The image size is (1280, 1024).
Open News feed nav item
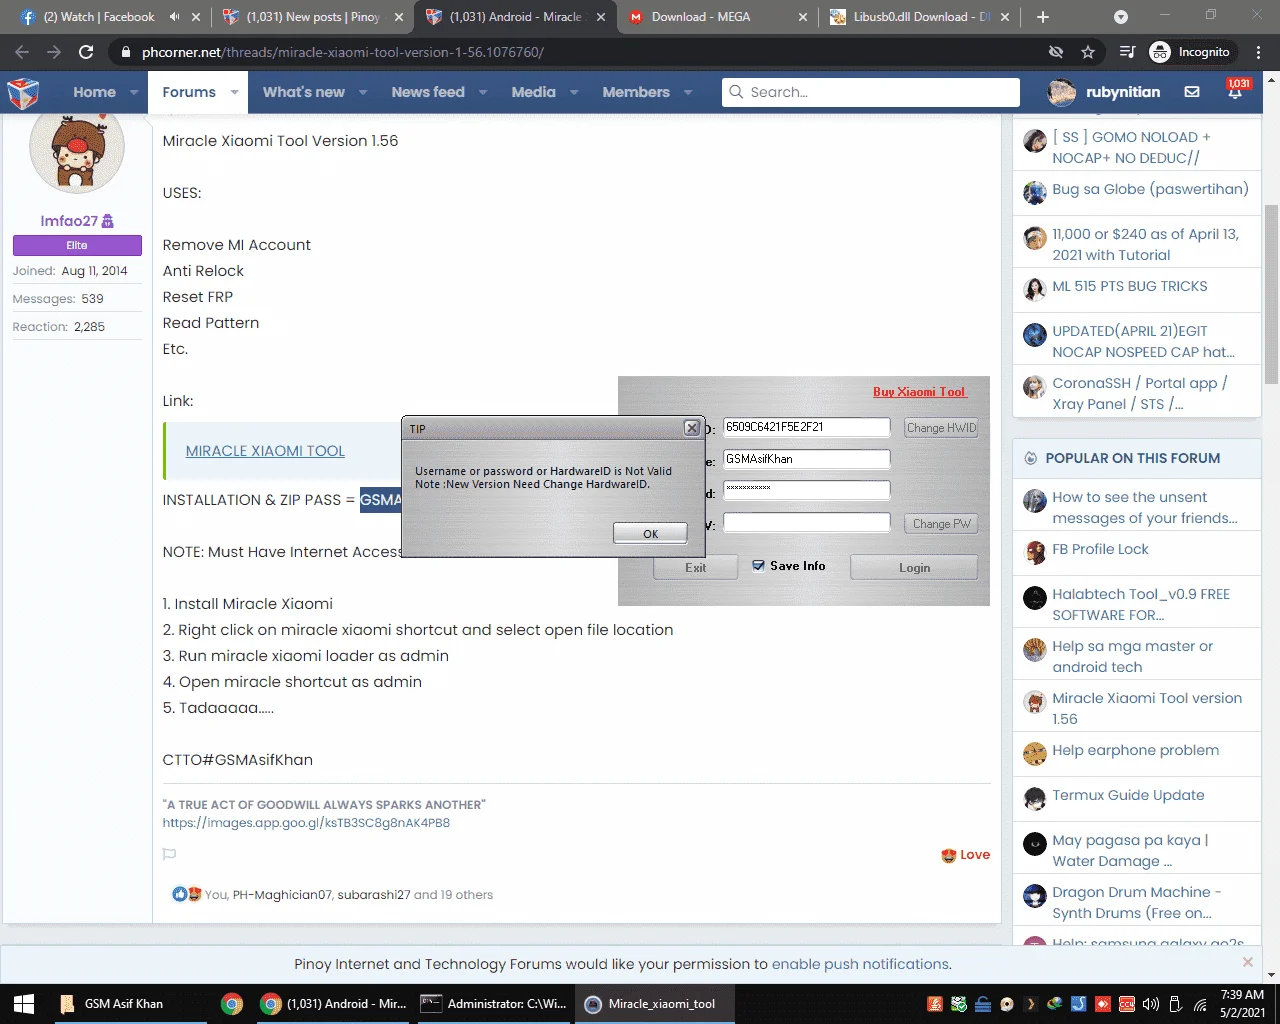click(x=428, y=92)
